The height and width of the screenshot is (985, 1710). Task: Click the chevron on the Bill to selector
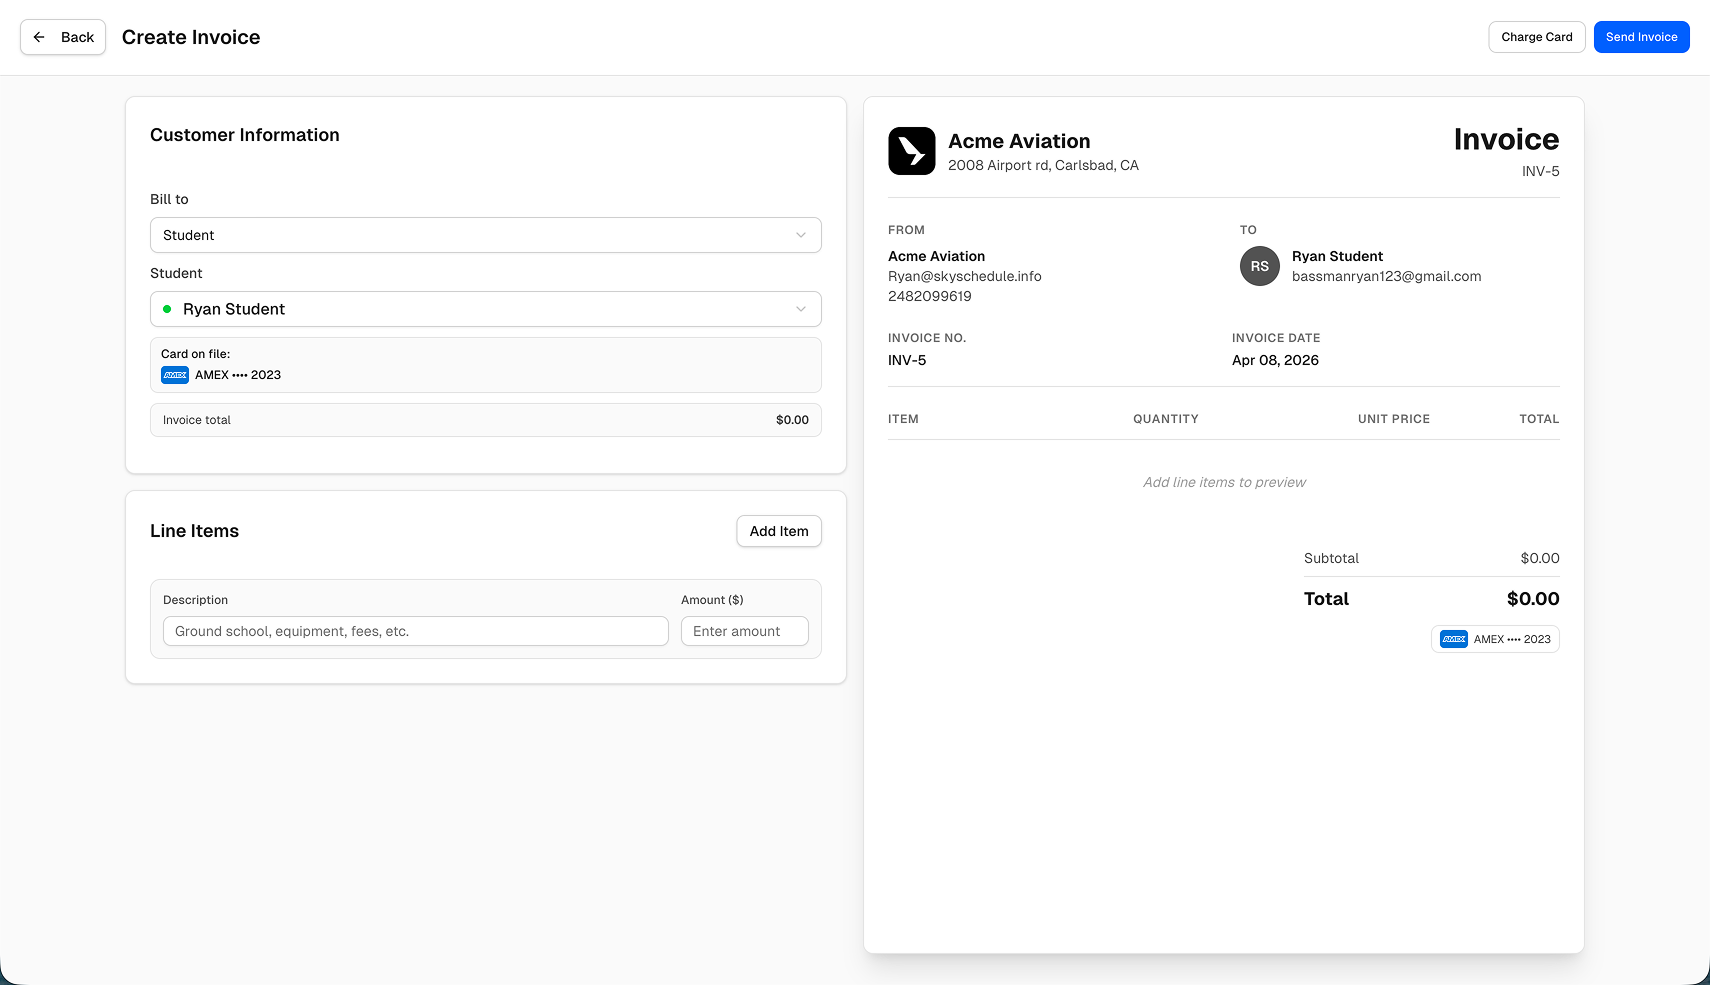(800, 235)
